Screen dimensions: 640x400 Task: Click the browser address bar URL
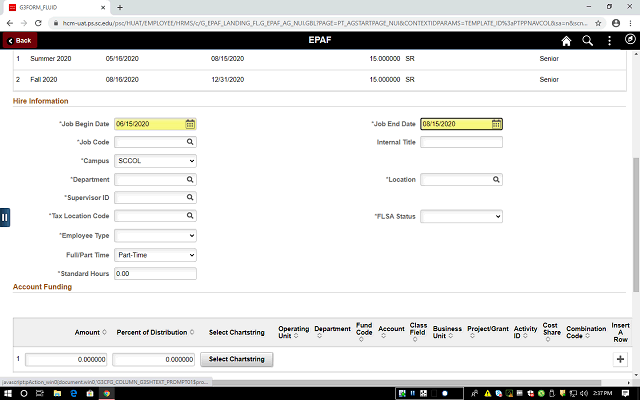[324, 23]
